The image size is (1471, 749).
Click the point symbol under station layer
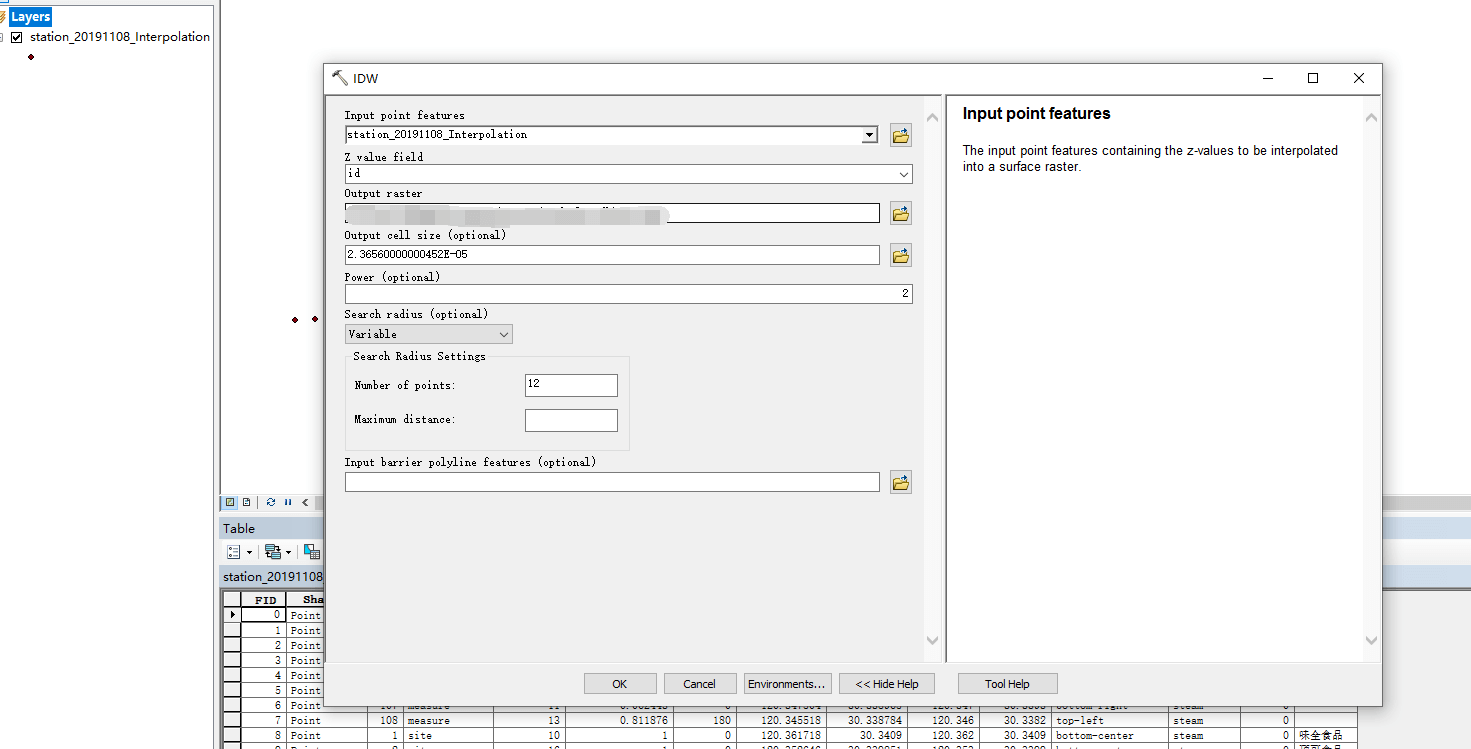coord(31,57)
